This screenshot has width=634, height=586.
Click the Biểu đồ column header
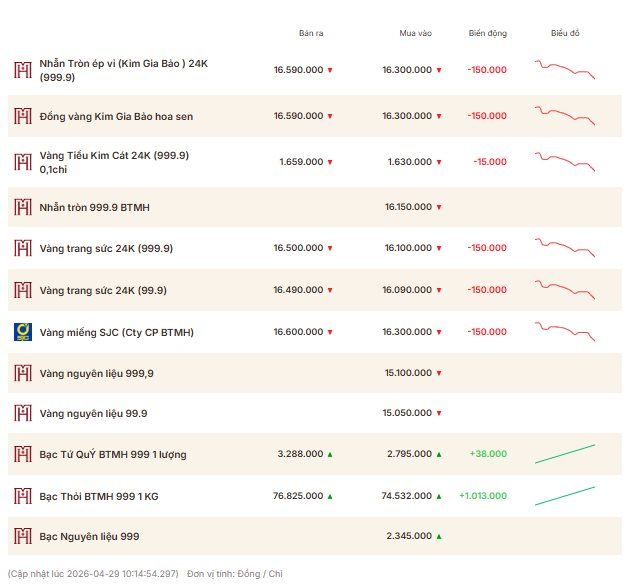click(565, 33)
